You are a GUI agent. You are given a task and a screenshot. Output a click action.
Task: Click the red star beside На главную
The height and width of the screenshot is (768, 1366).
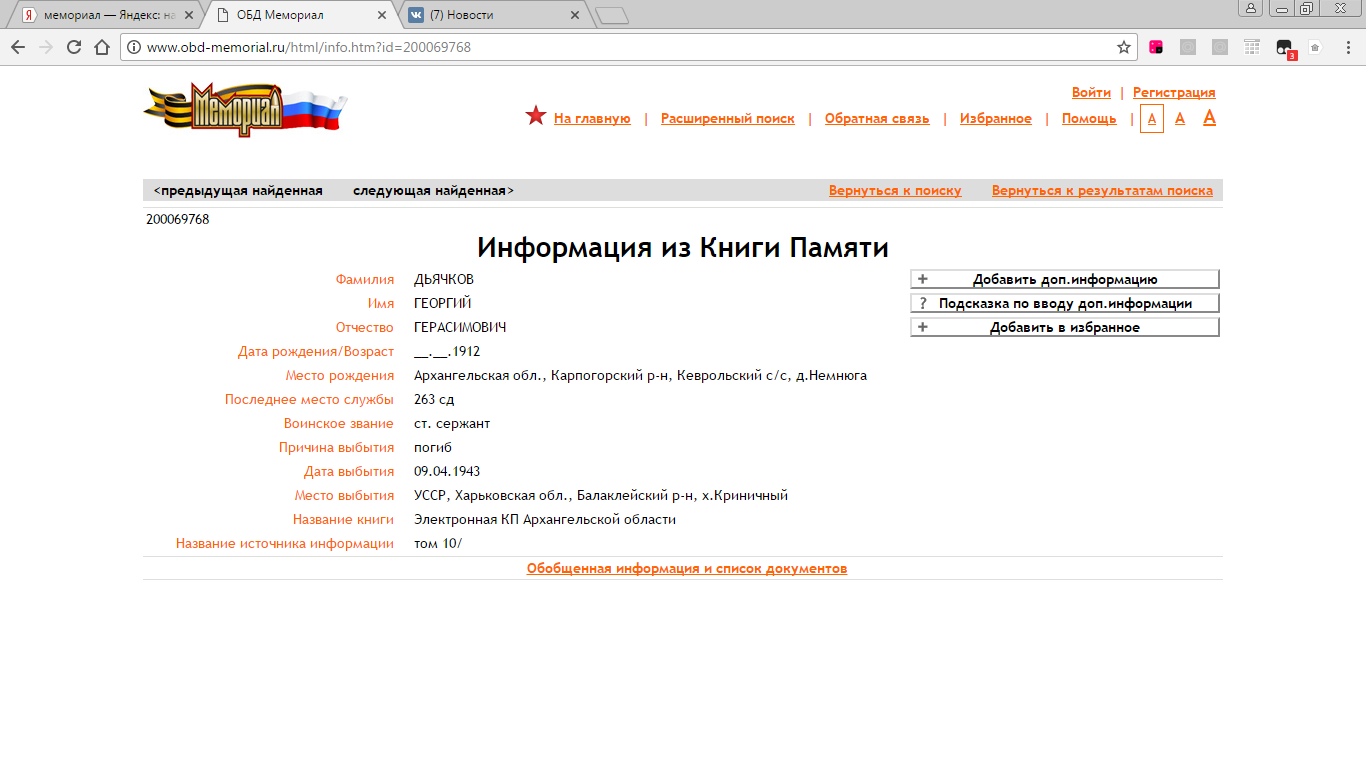click(x=536, y=116)
